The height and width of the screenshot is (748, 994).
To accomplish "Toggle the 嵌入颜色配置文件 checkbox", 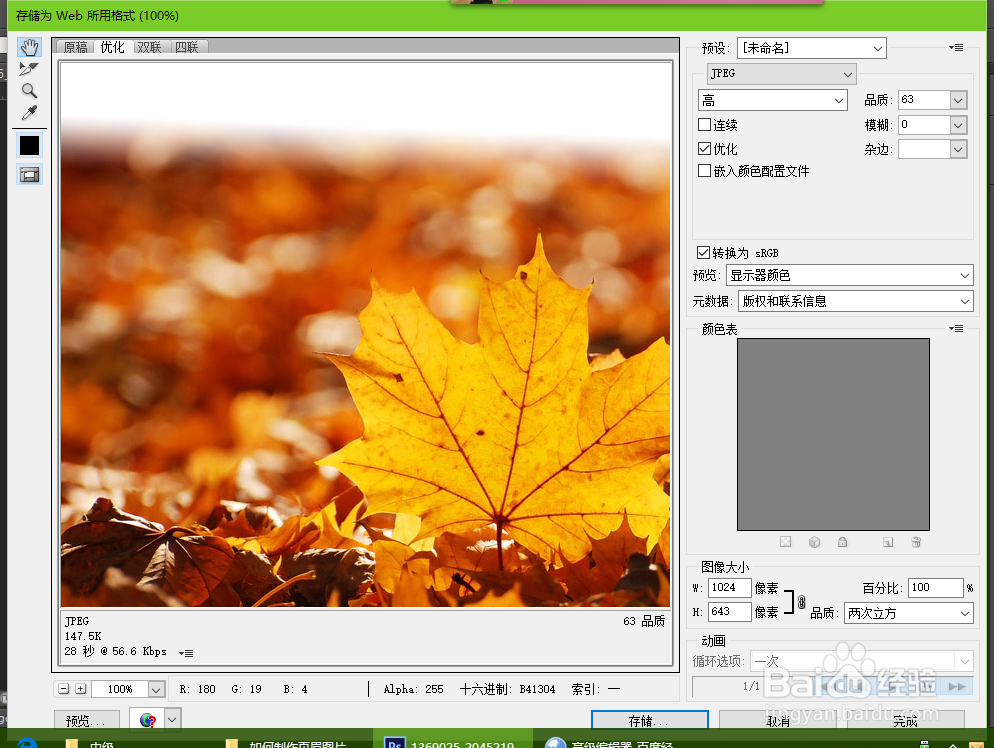I will (x=704, y=171).
